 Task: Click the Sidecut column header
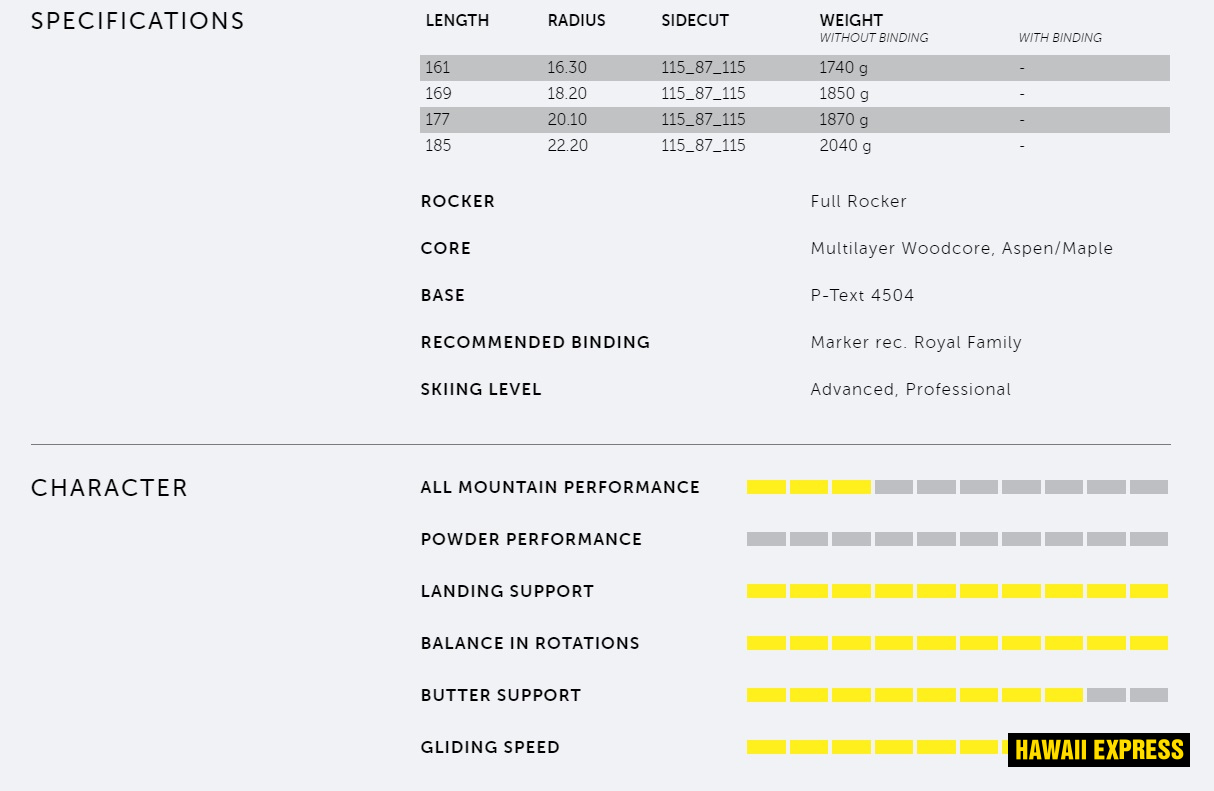[x=695, y=21]
